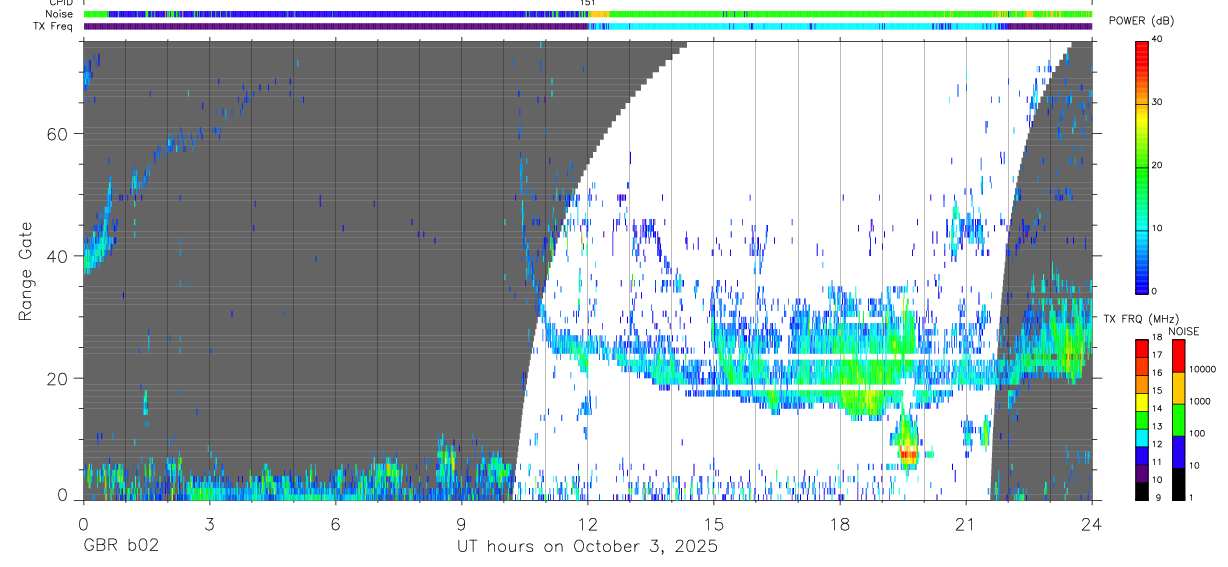Click the red high-power echo near 19.5 UT
1228x567 pixels.
907,454
